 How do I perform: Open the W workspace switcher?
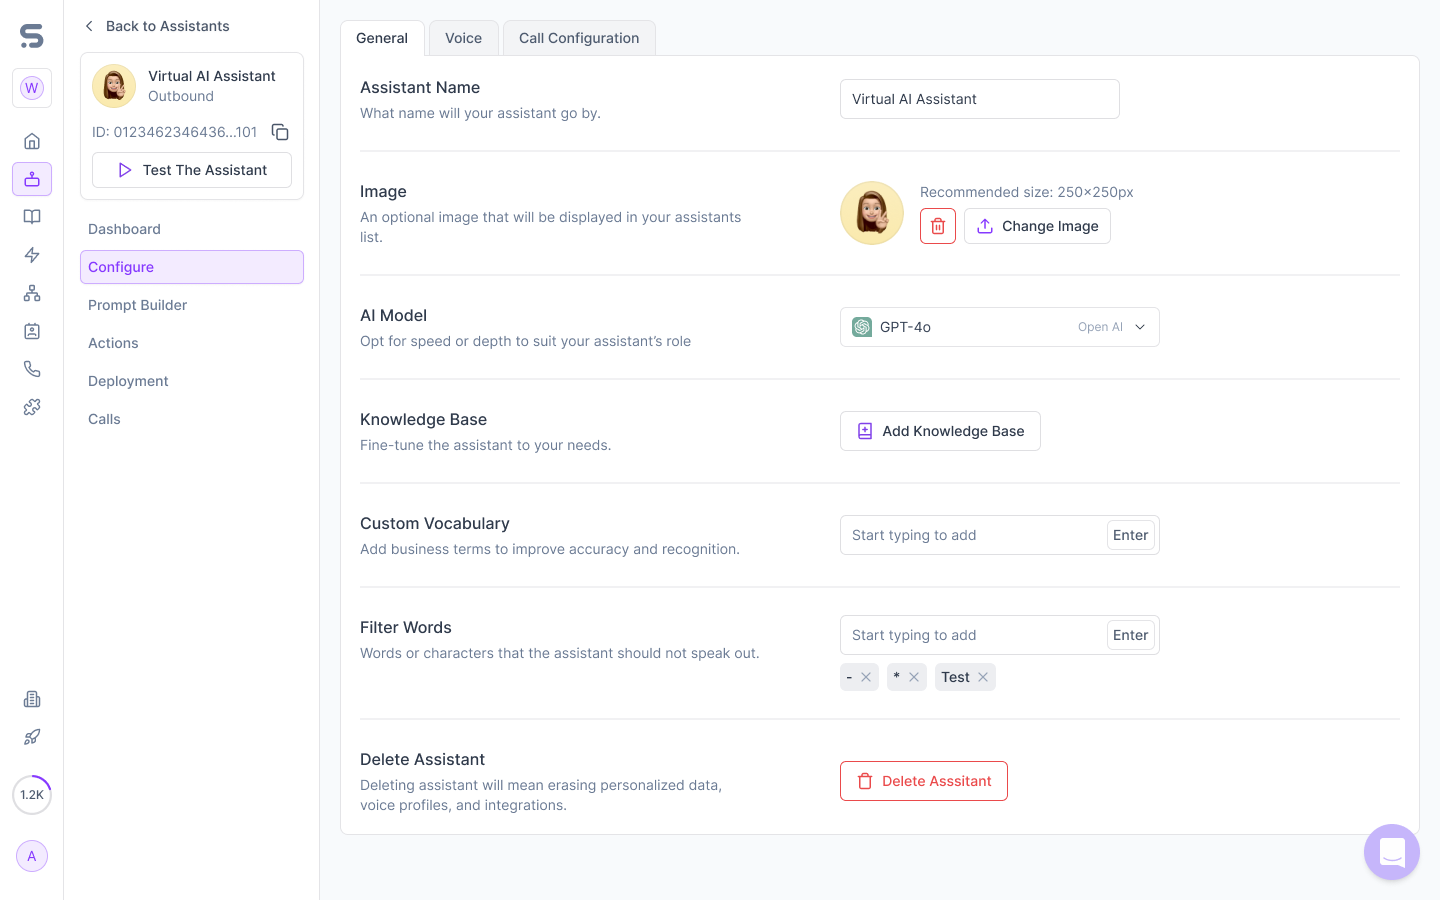pyautogui.click(x=32, y=88)
